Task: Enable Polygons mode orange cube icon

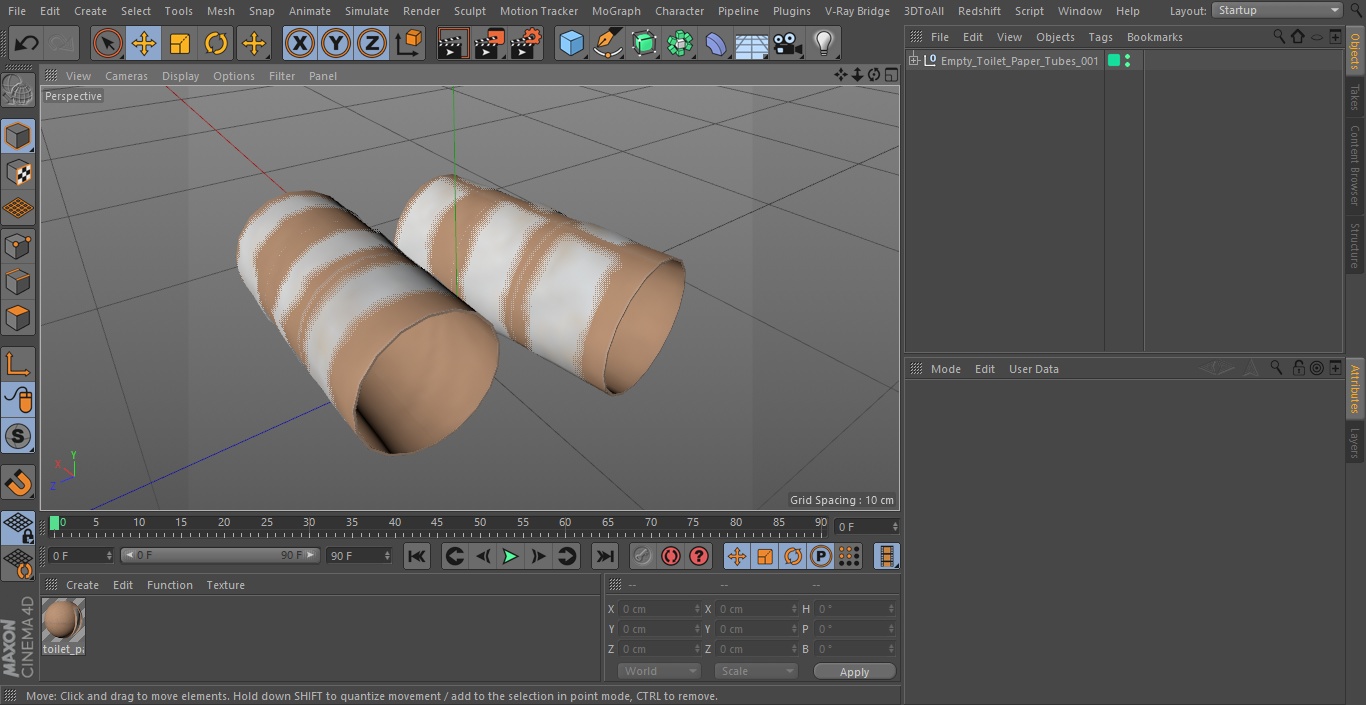Action: click(x=18, y=319)
